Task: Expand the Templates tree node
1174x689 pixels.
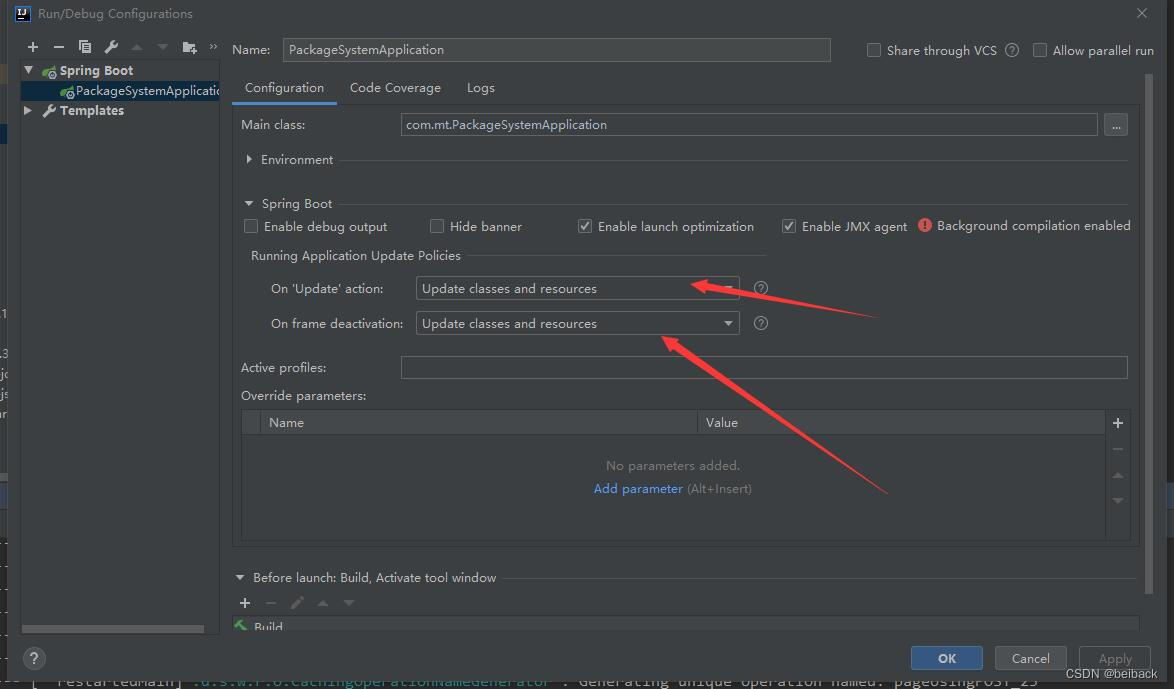Action: (x=28, y=110)
